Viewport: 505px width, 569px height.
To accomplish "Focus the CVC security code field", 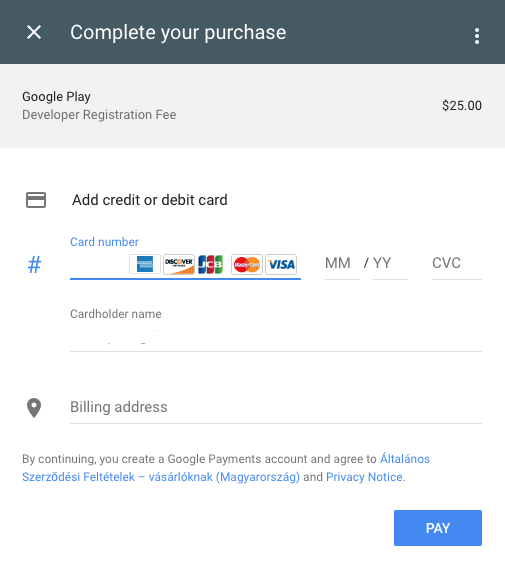I will point(457,263).
